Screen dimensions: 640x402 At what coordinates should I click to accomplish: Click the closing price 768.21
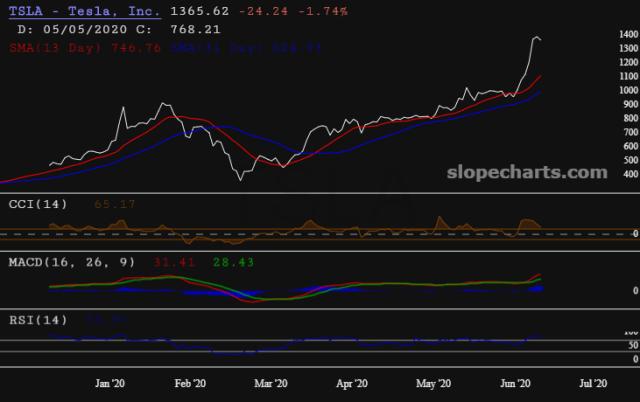tap(195, 29)
